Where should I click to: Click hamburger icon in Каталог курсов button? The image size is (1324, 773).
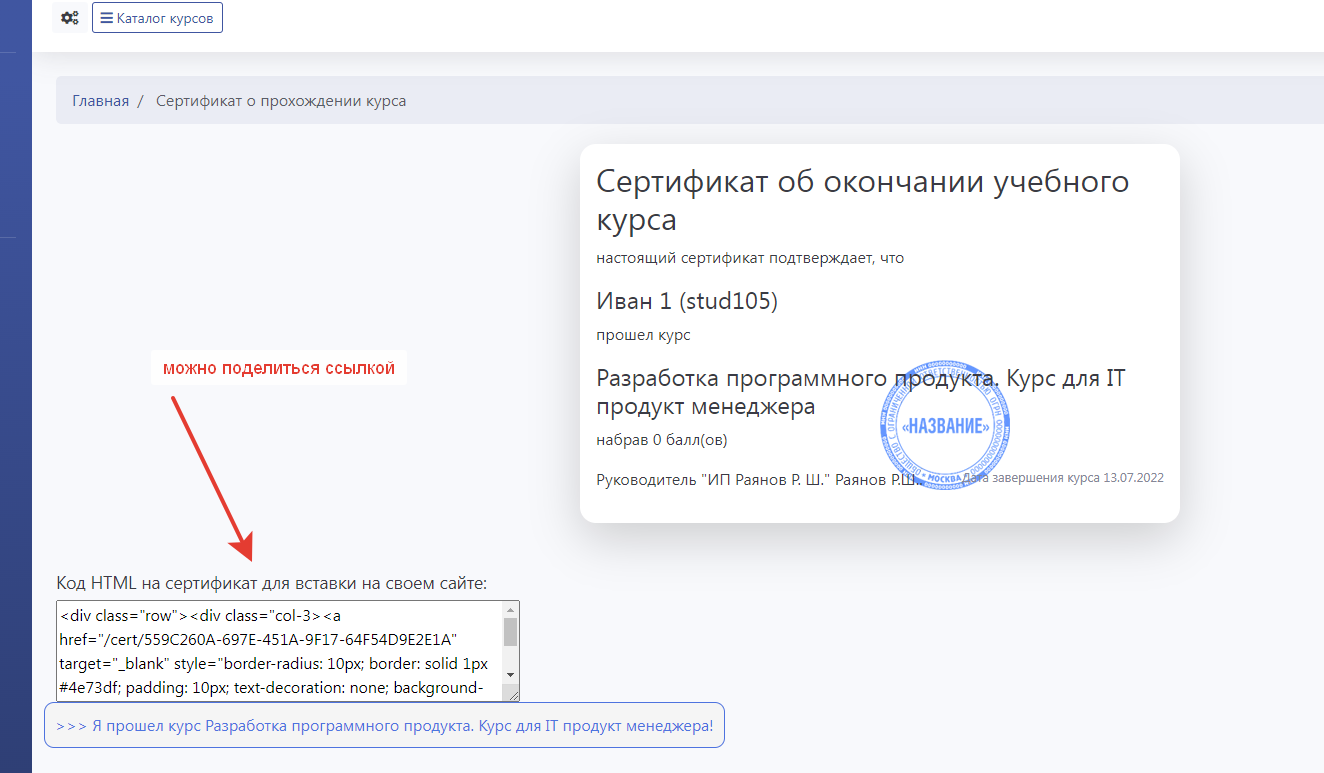106,18
